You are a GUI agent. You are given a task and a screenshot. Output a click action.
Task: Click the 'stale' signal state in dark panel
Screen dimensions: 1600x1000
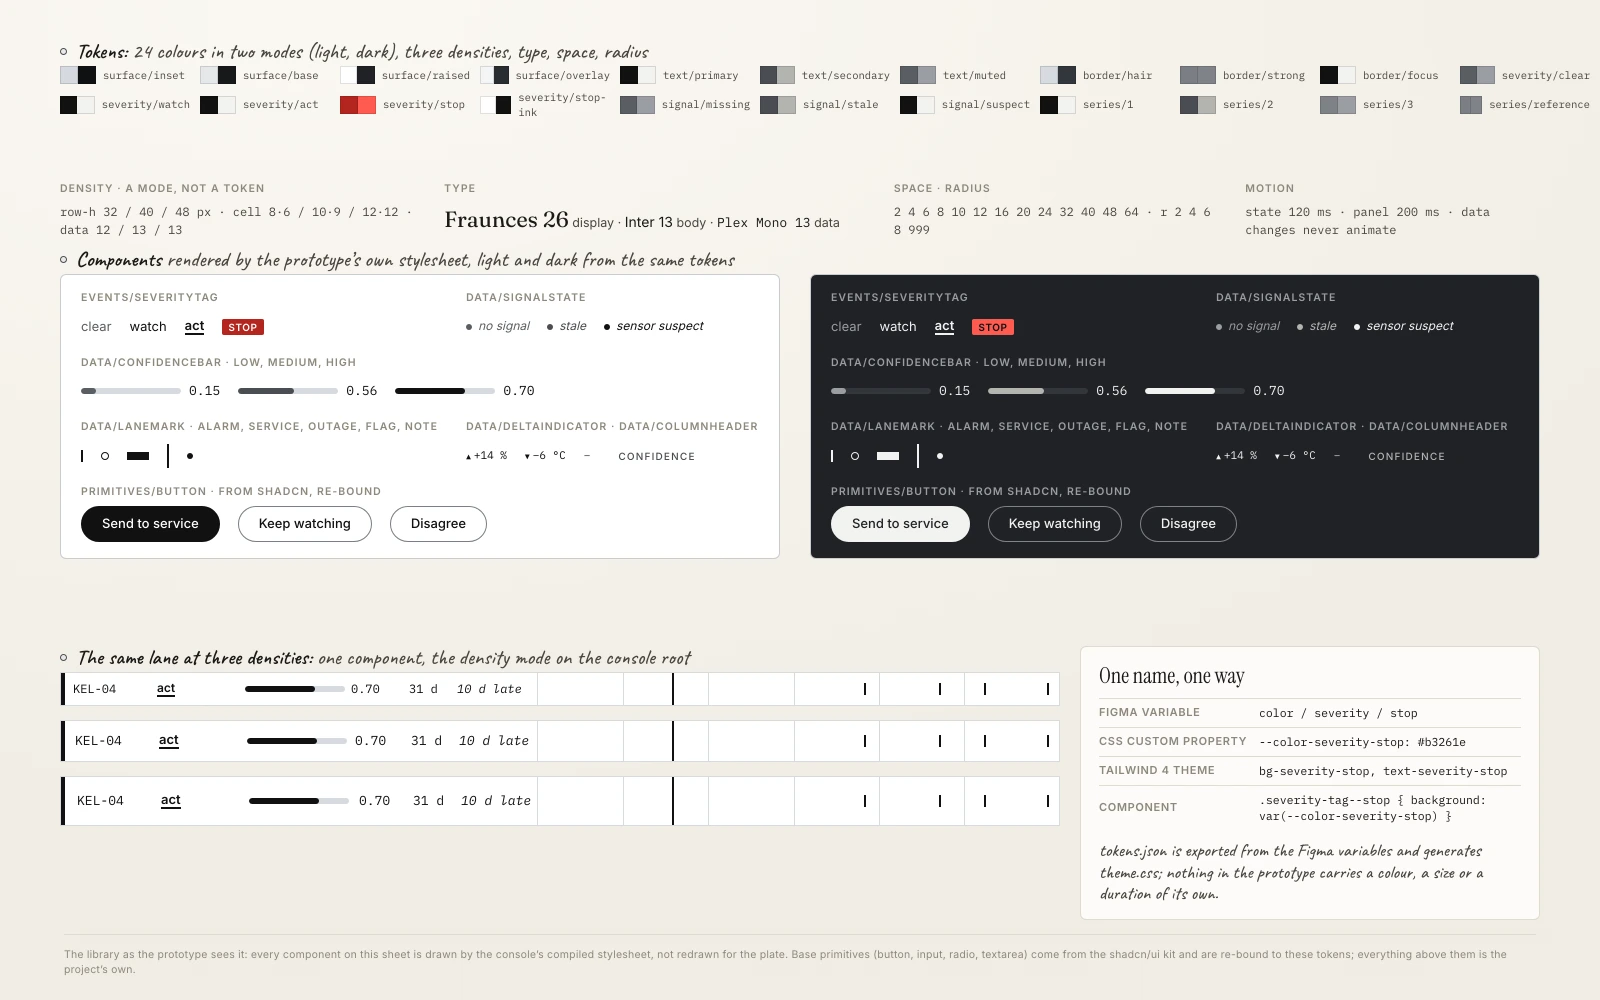tap(1317, 326)
